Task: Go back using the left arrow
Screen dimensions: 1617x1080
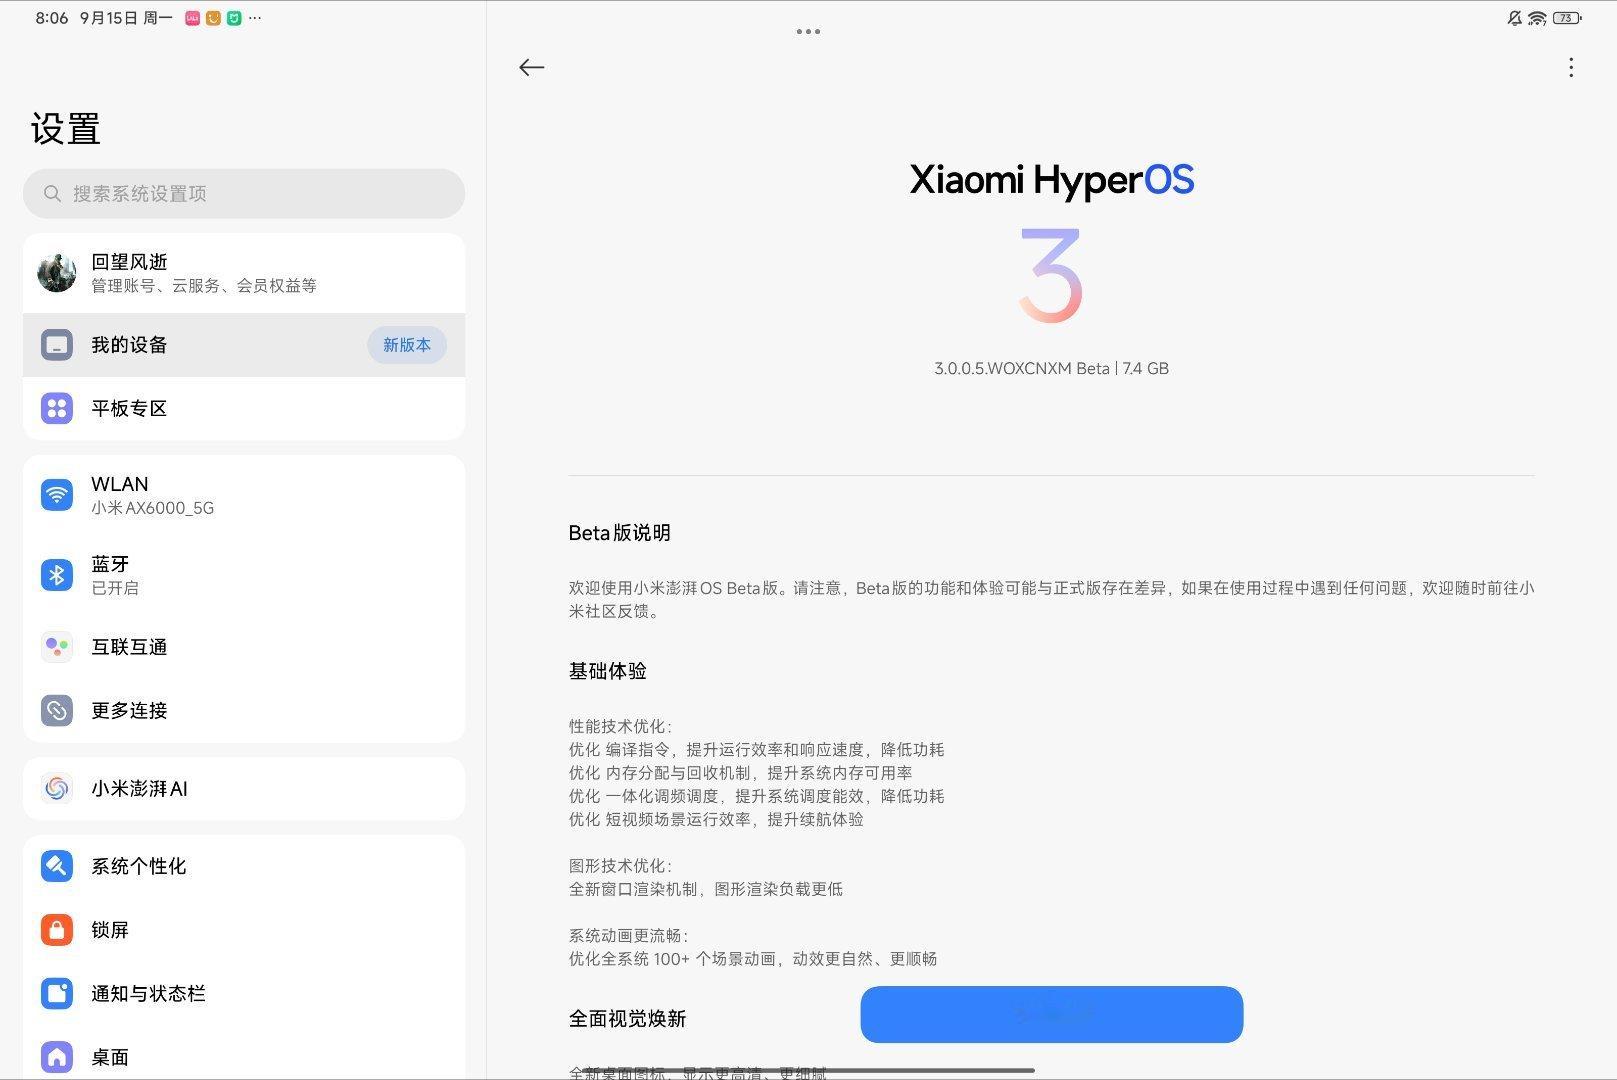Action: (x=531, y=67)
